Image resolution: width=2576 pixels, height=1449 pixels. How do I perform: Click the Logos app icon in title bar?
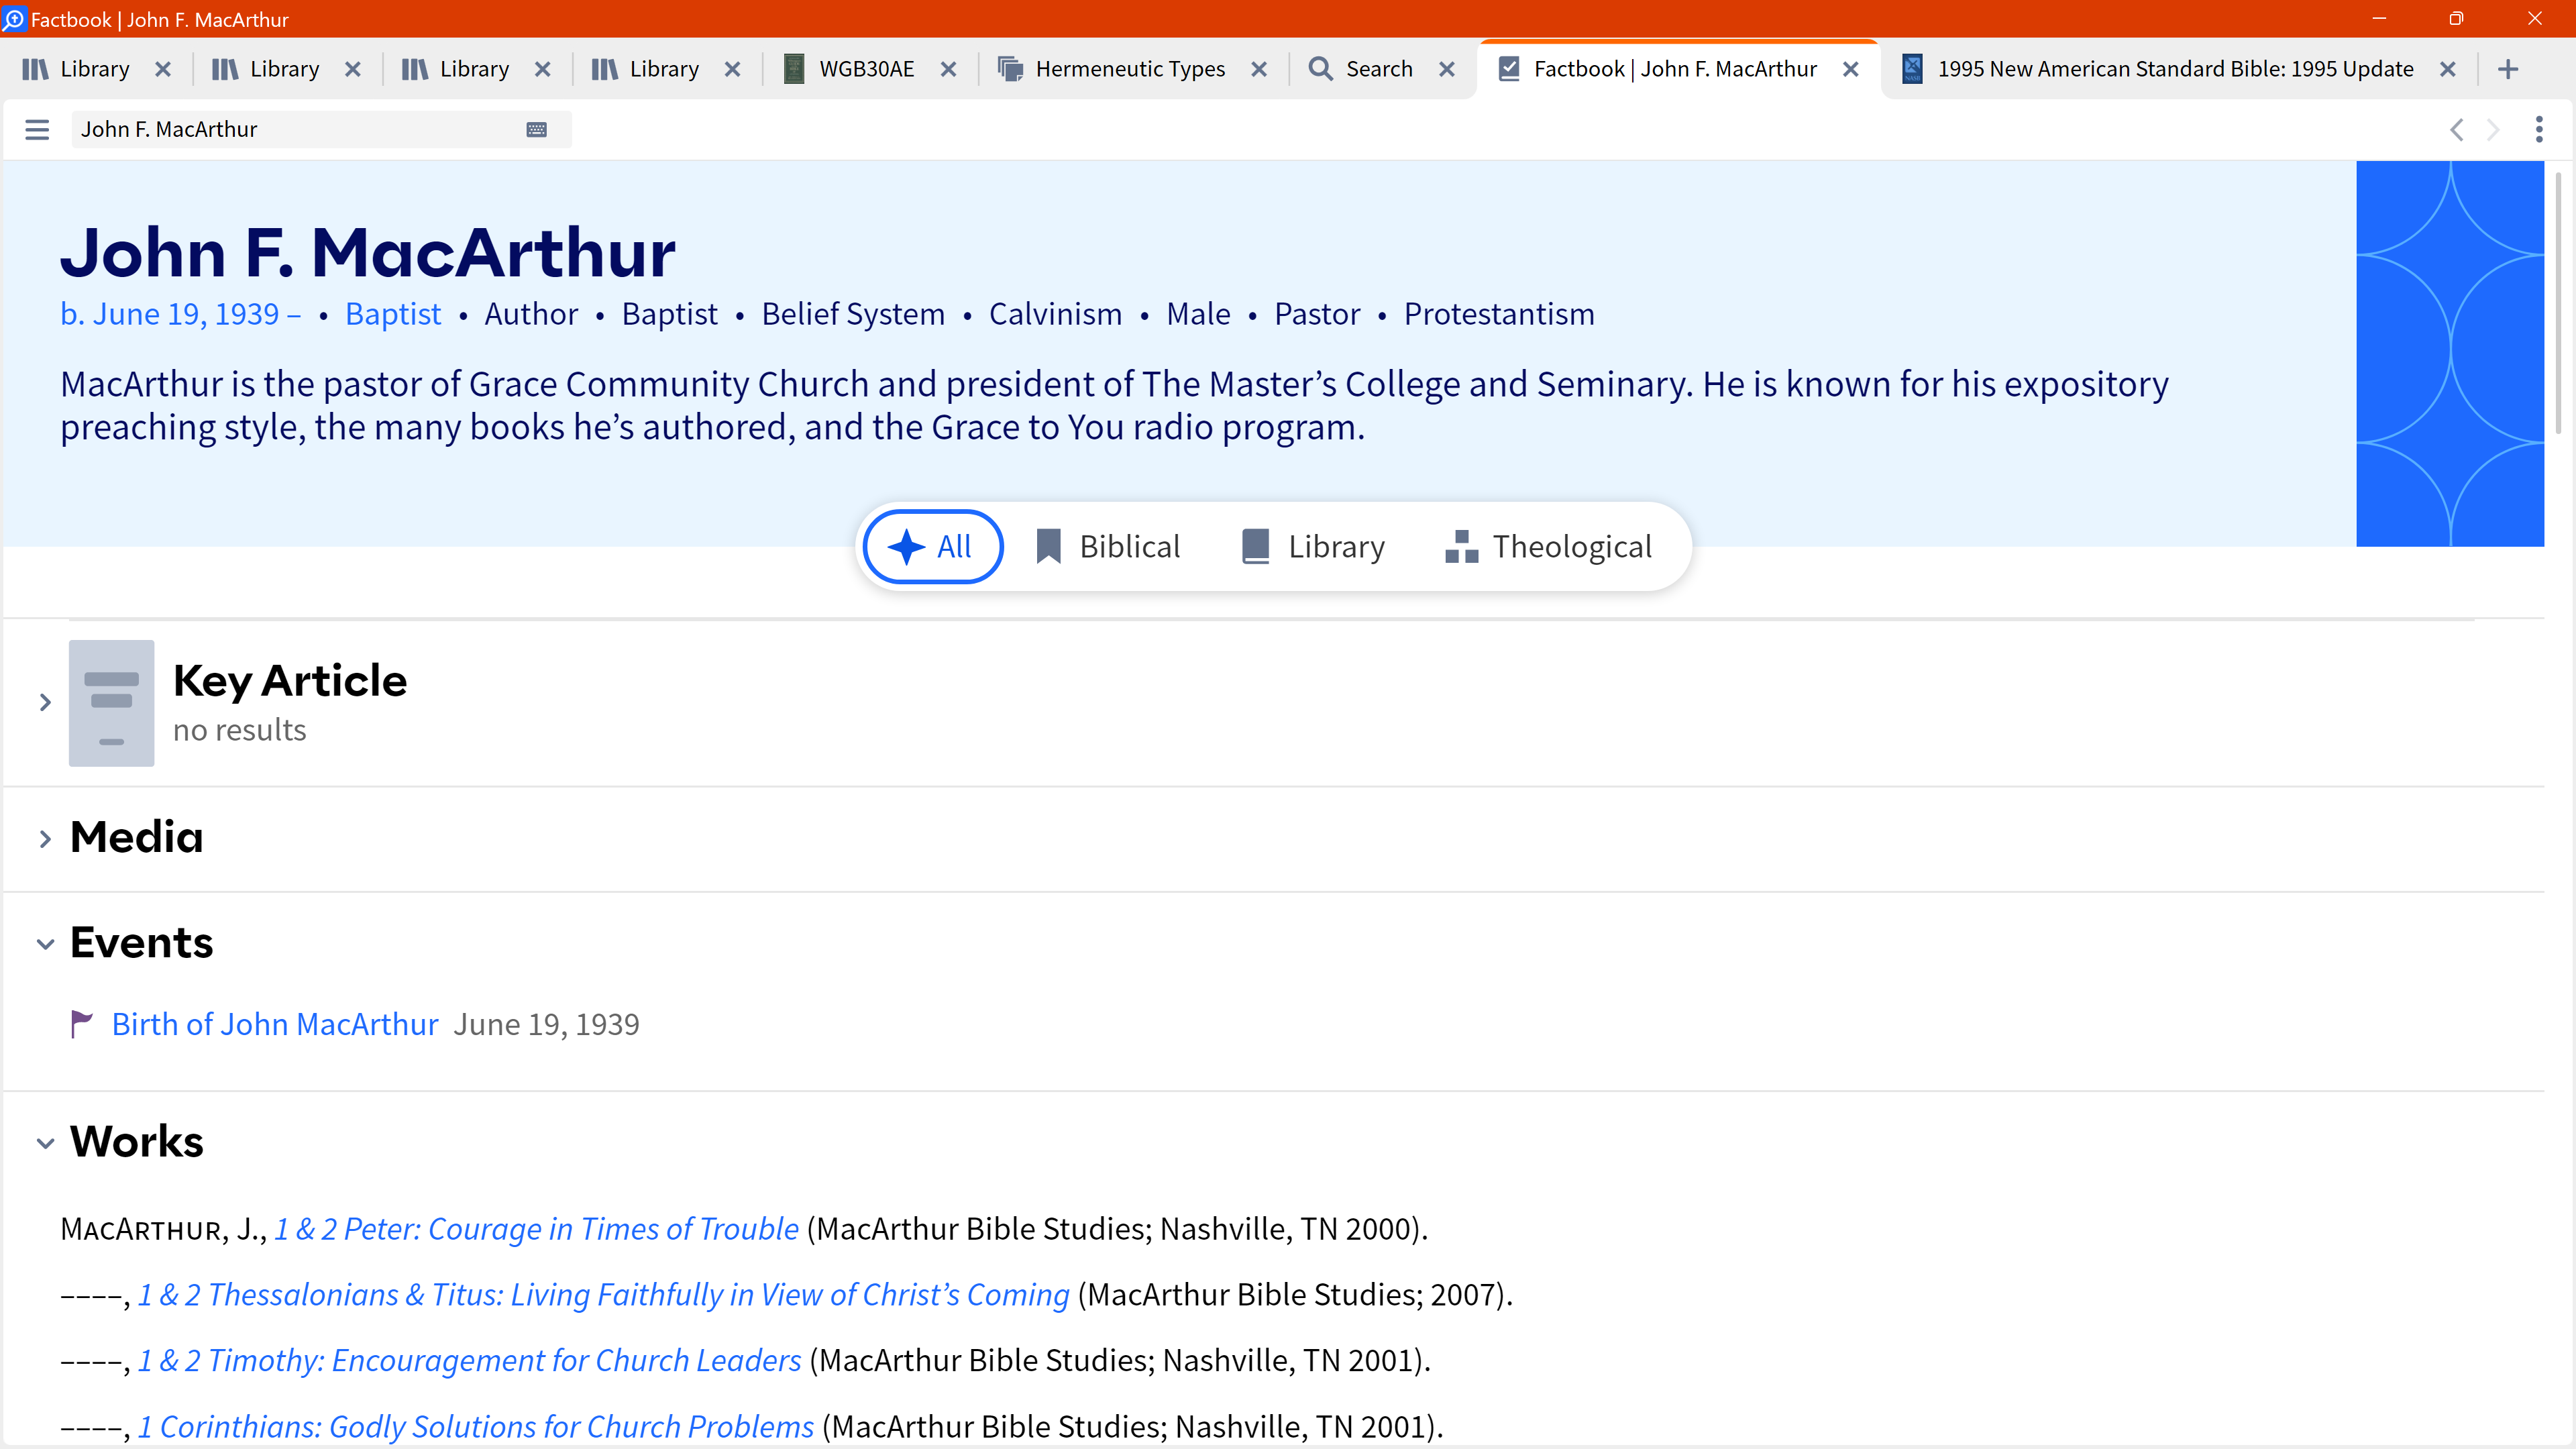point(14,19)
